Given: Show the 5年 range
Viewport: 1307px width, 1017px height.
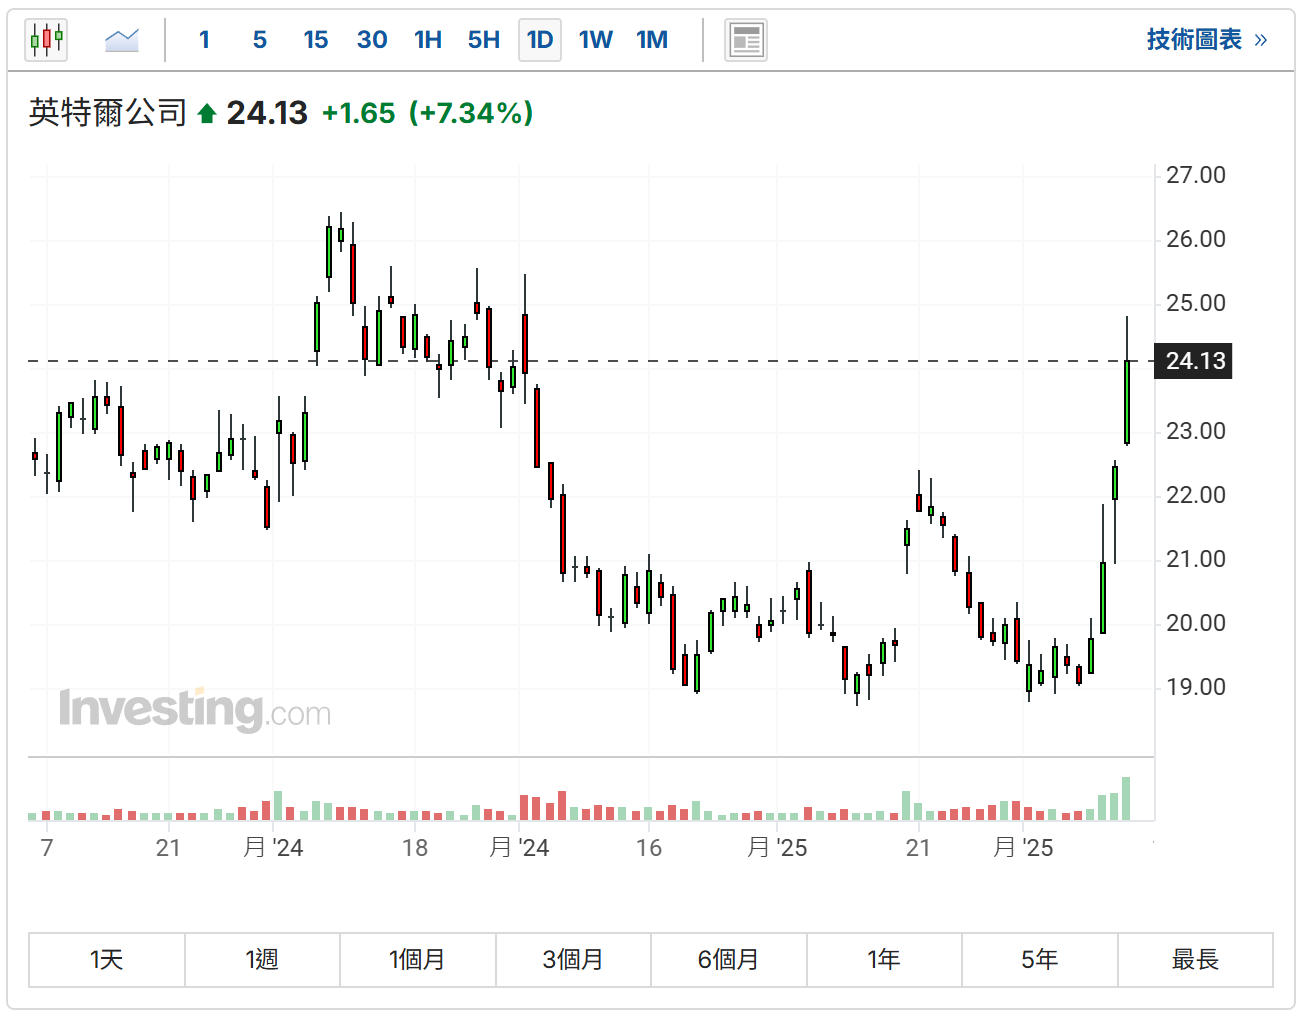Looking at the screenshot, I should 1040,960.
